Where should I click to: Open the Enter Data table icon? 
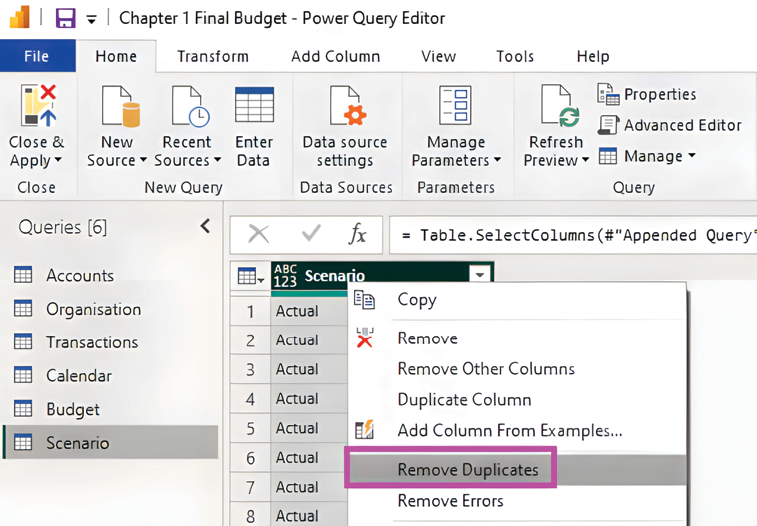click(x=254, y=105)
